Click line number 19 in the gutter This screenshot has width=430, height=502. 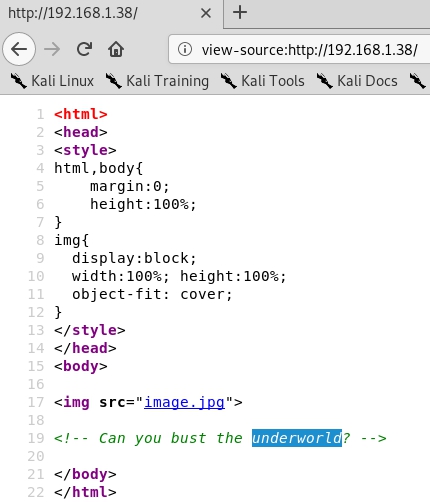[x=36, y=438]
